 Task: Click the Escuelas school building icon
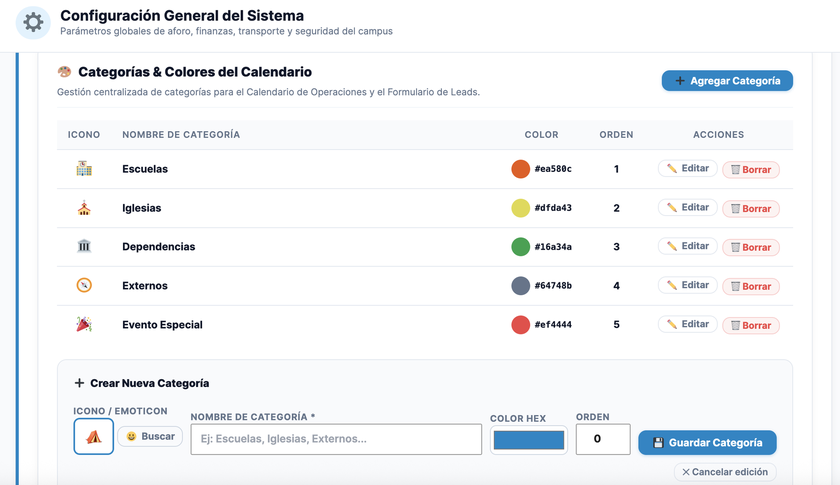[84, 169]
